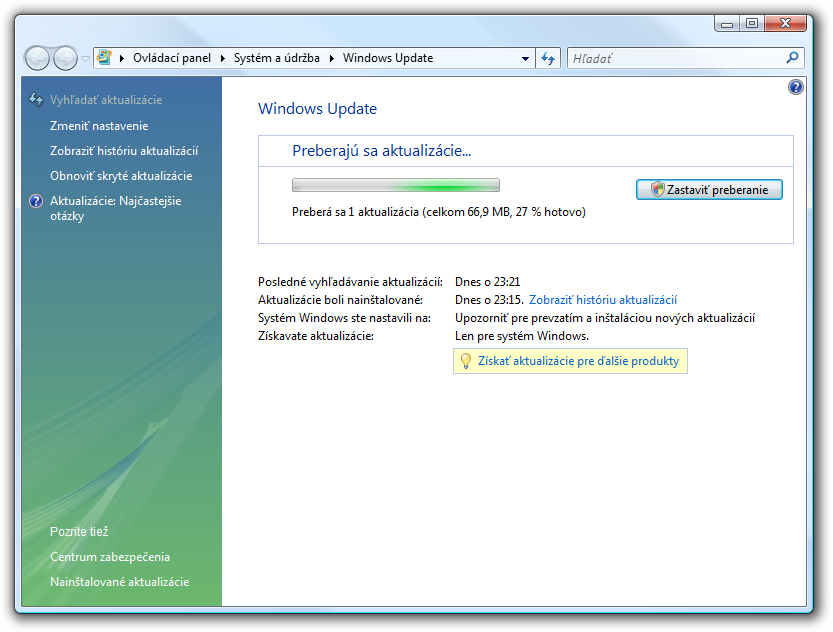Screen dimensions: 833x632
Task: Click the question mark icon beside Najčastejšie otázky
Action: pyautogui.click(x=36, y=201)
